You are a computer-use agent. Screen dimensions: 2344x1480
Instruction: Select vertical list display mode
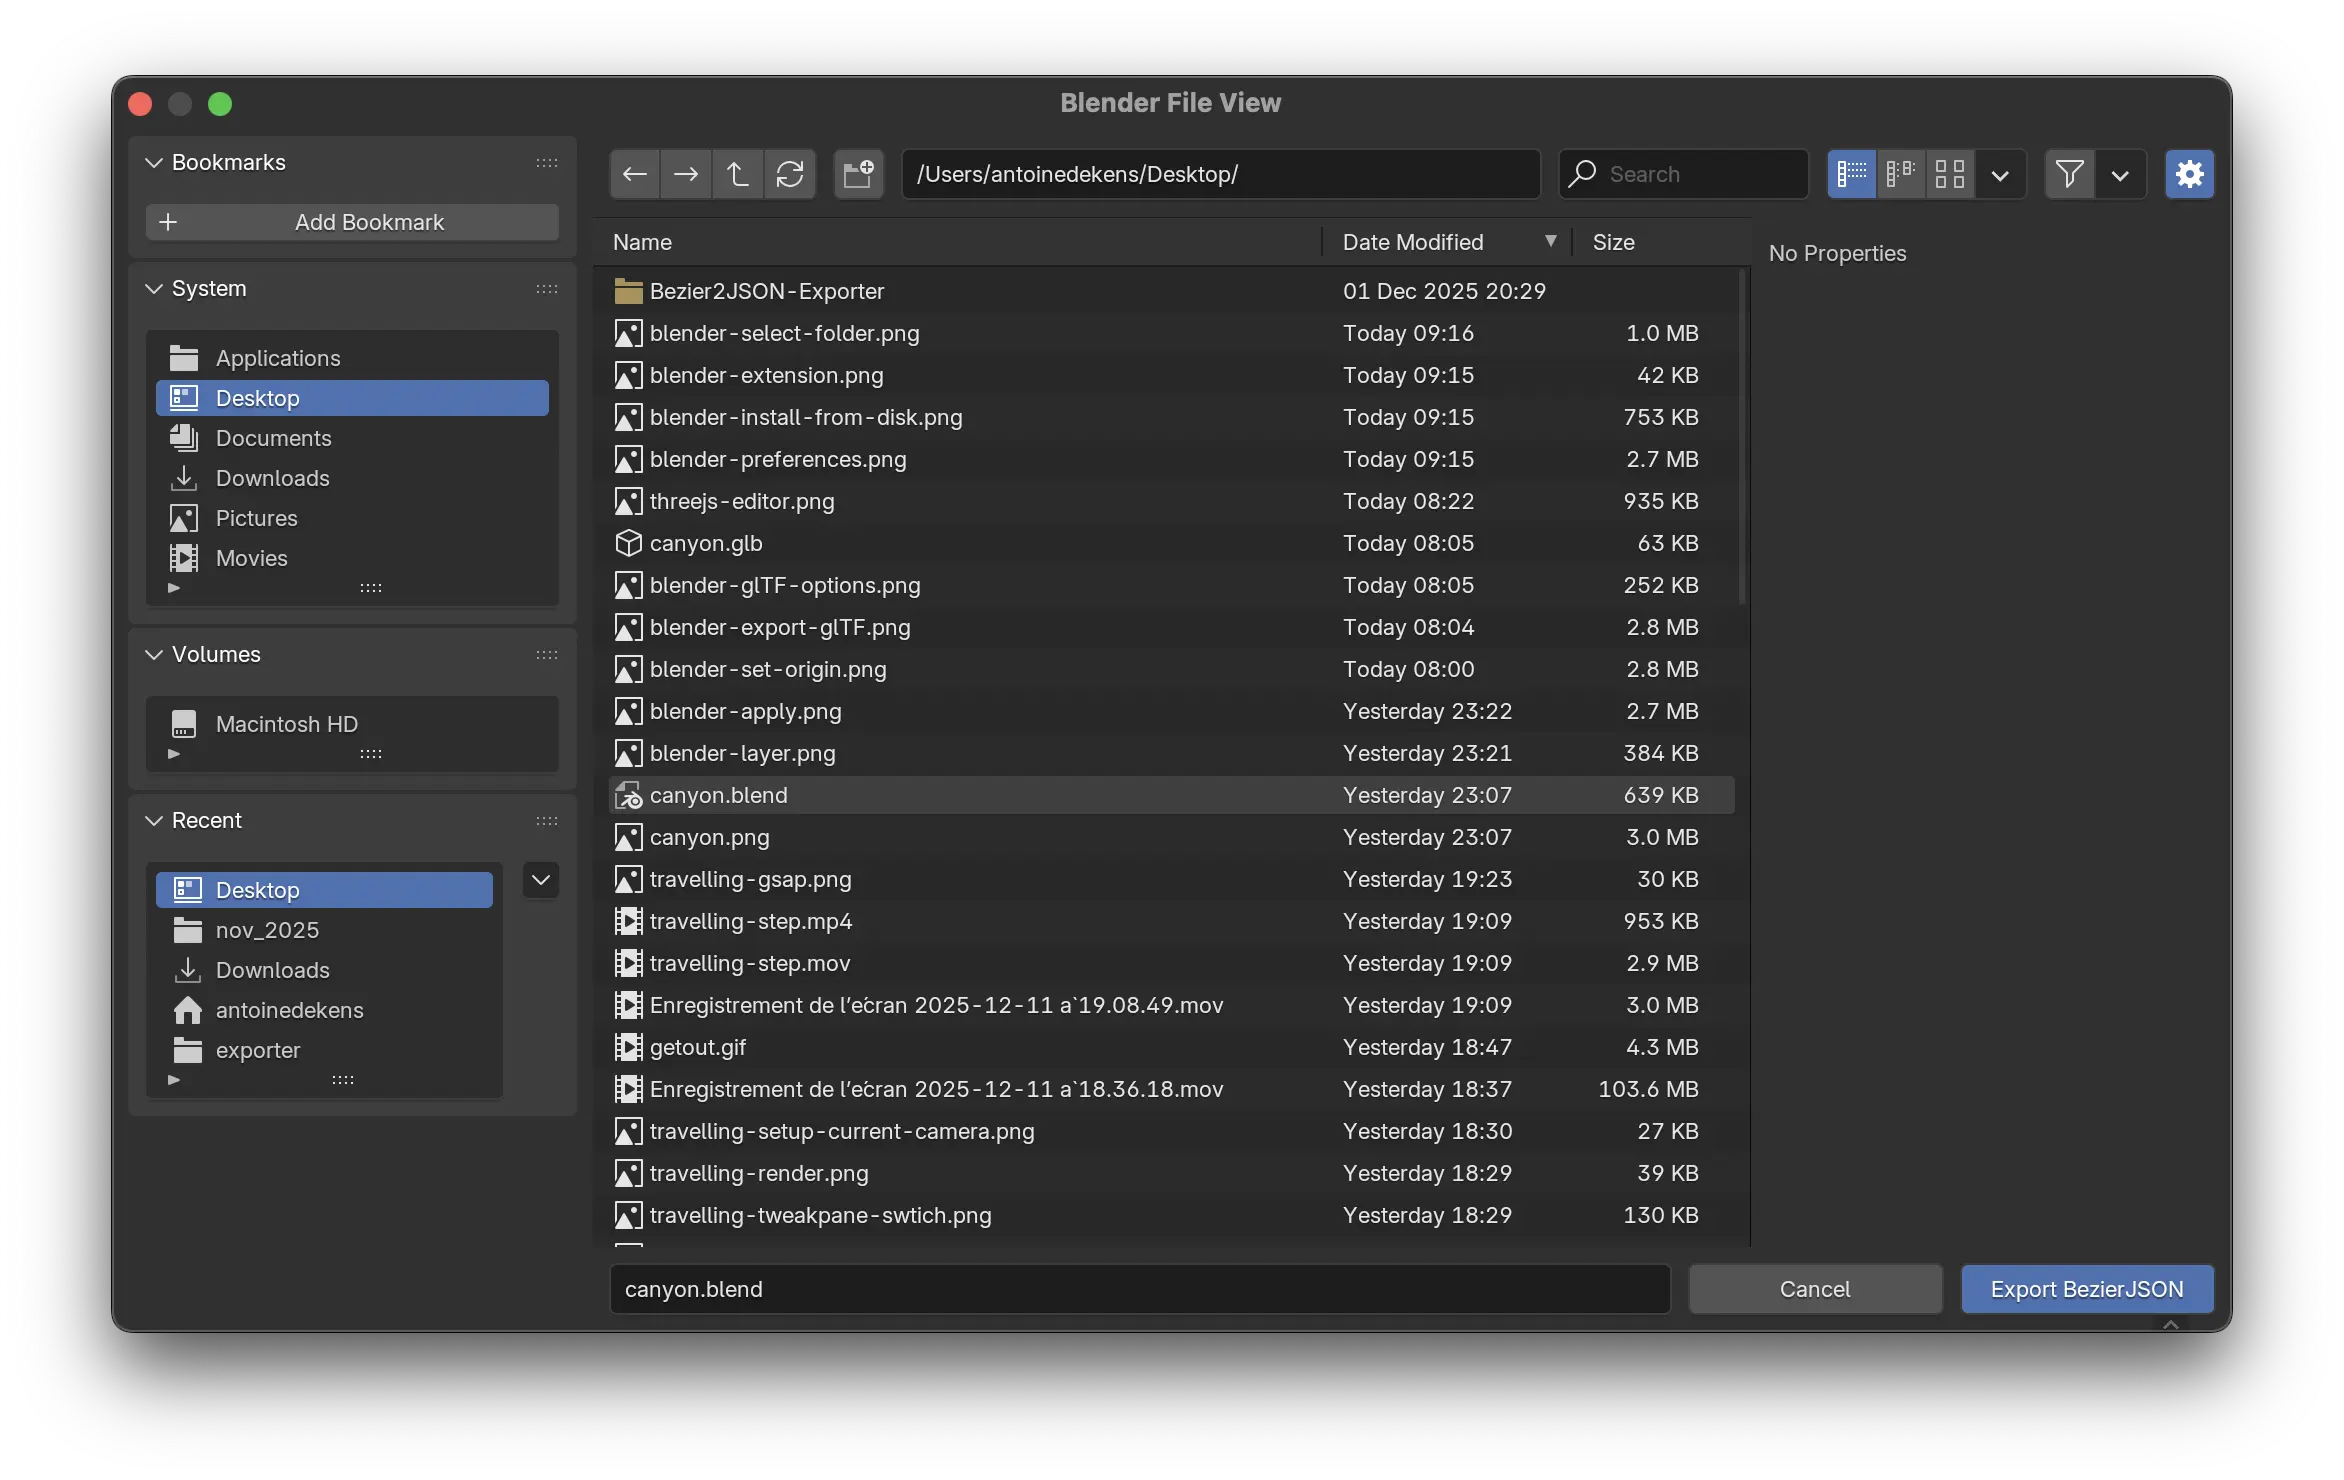coord(1851,174)
